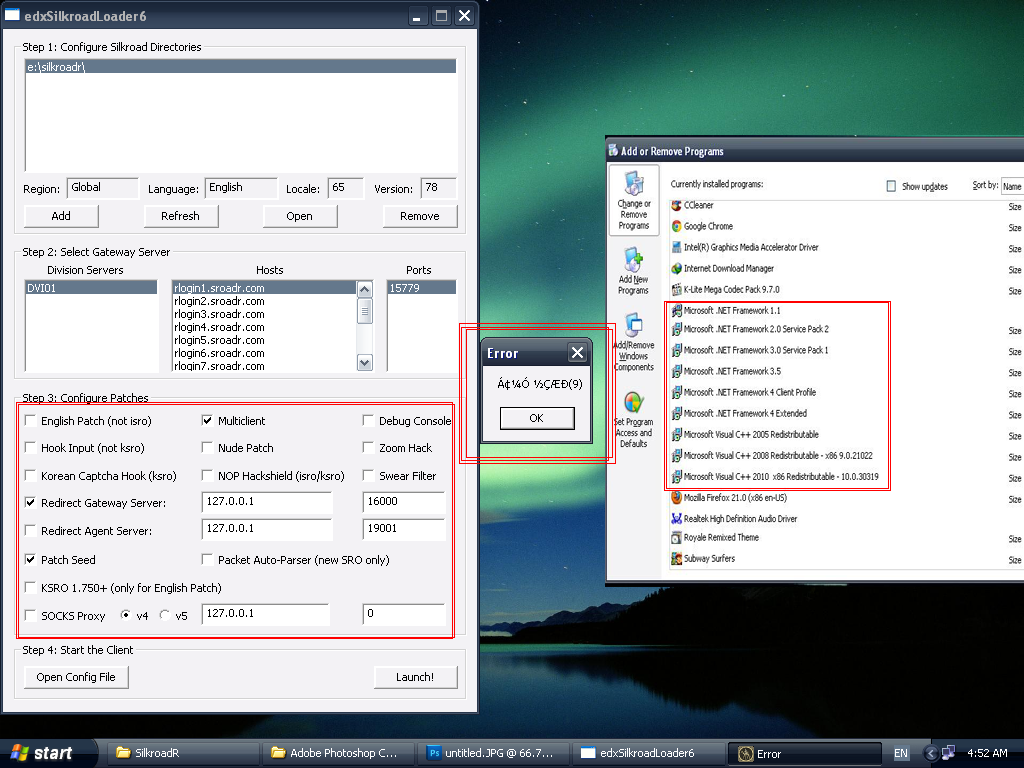Select the Mozilla Firefox 21.0 icon
The height and width of the screenshot is (768, 1024).
click(x=677, y=498)
